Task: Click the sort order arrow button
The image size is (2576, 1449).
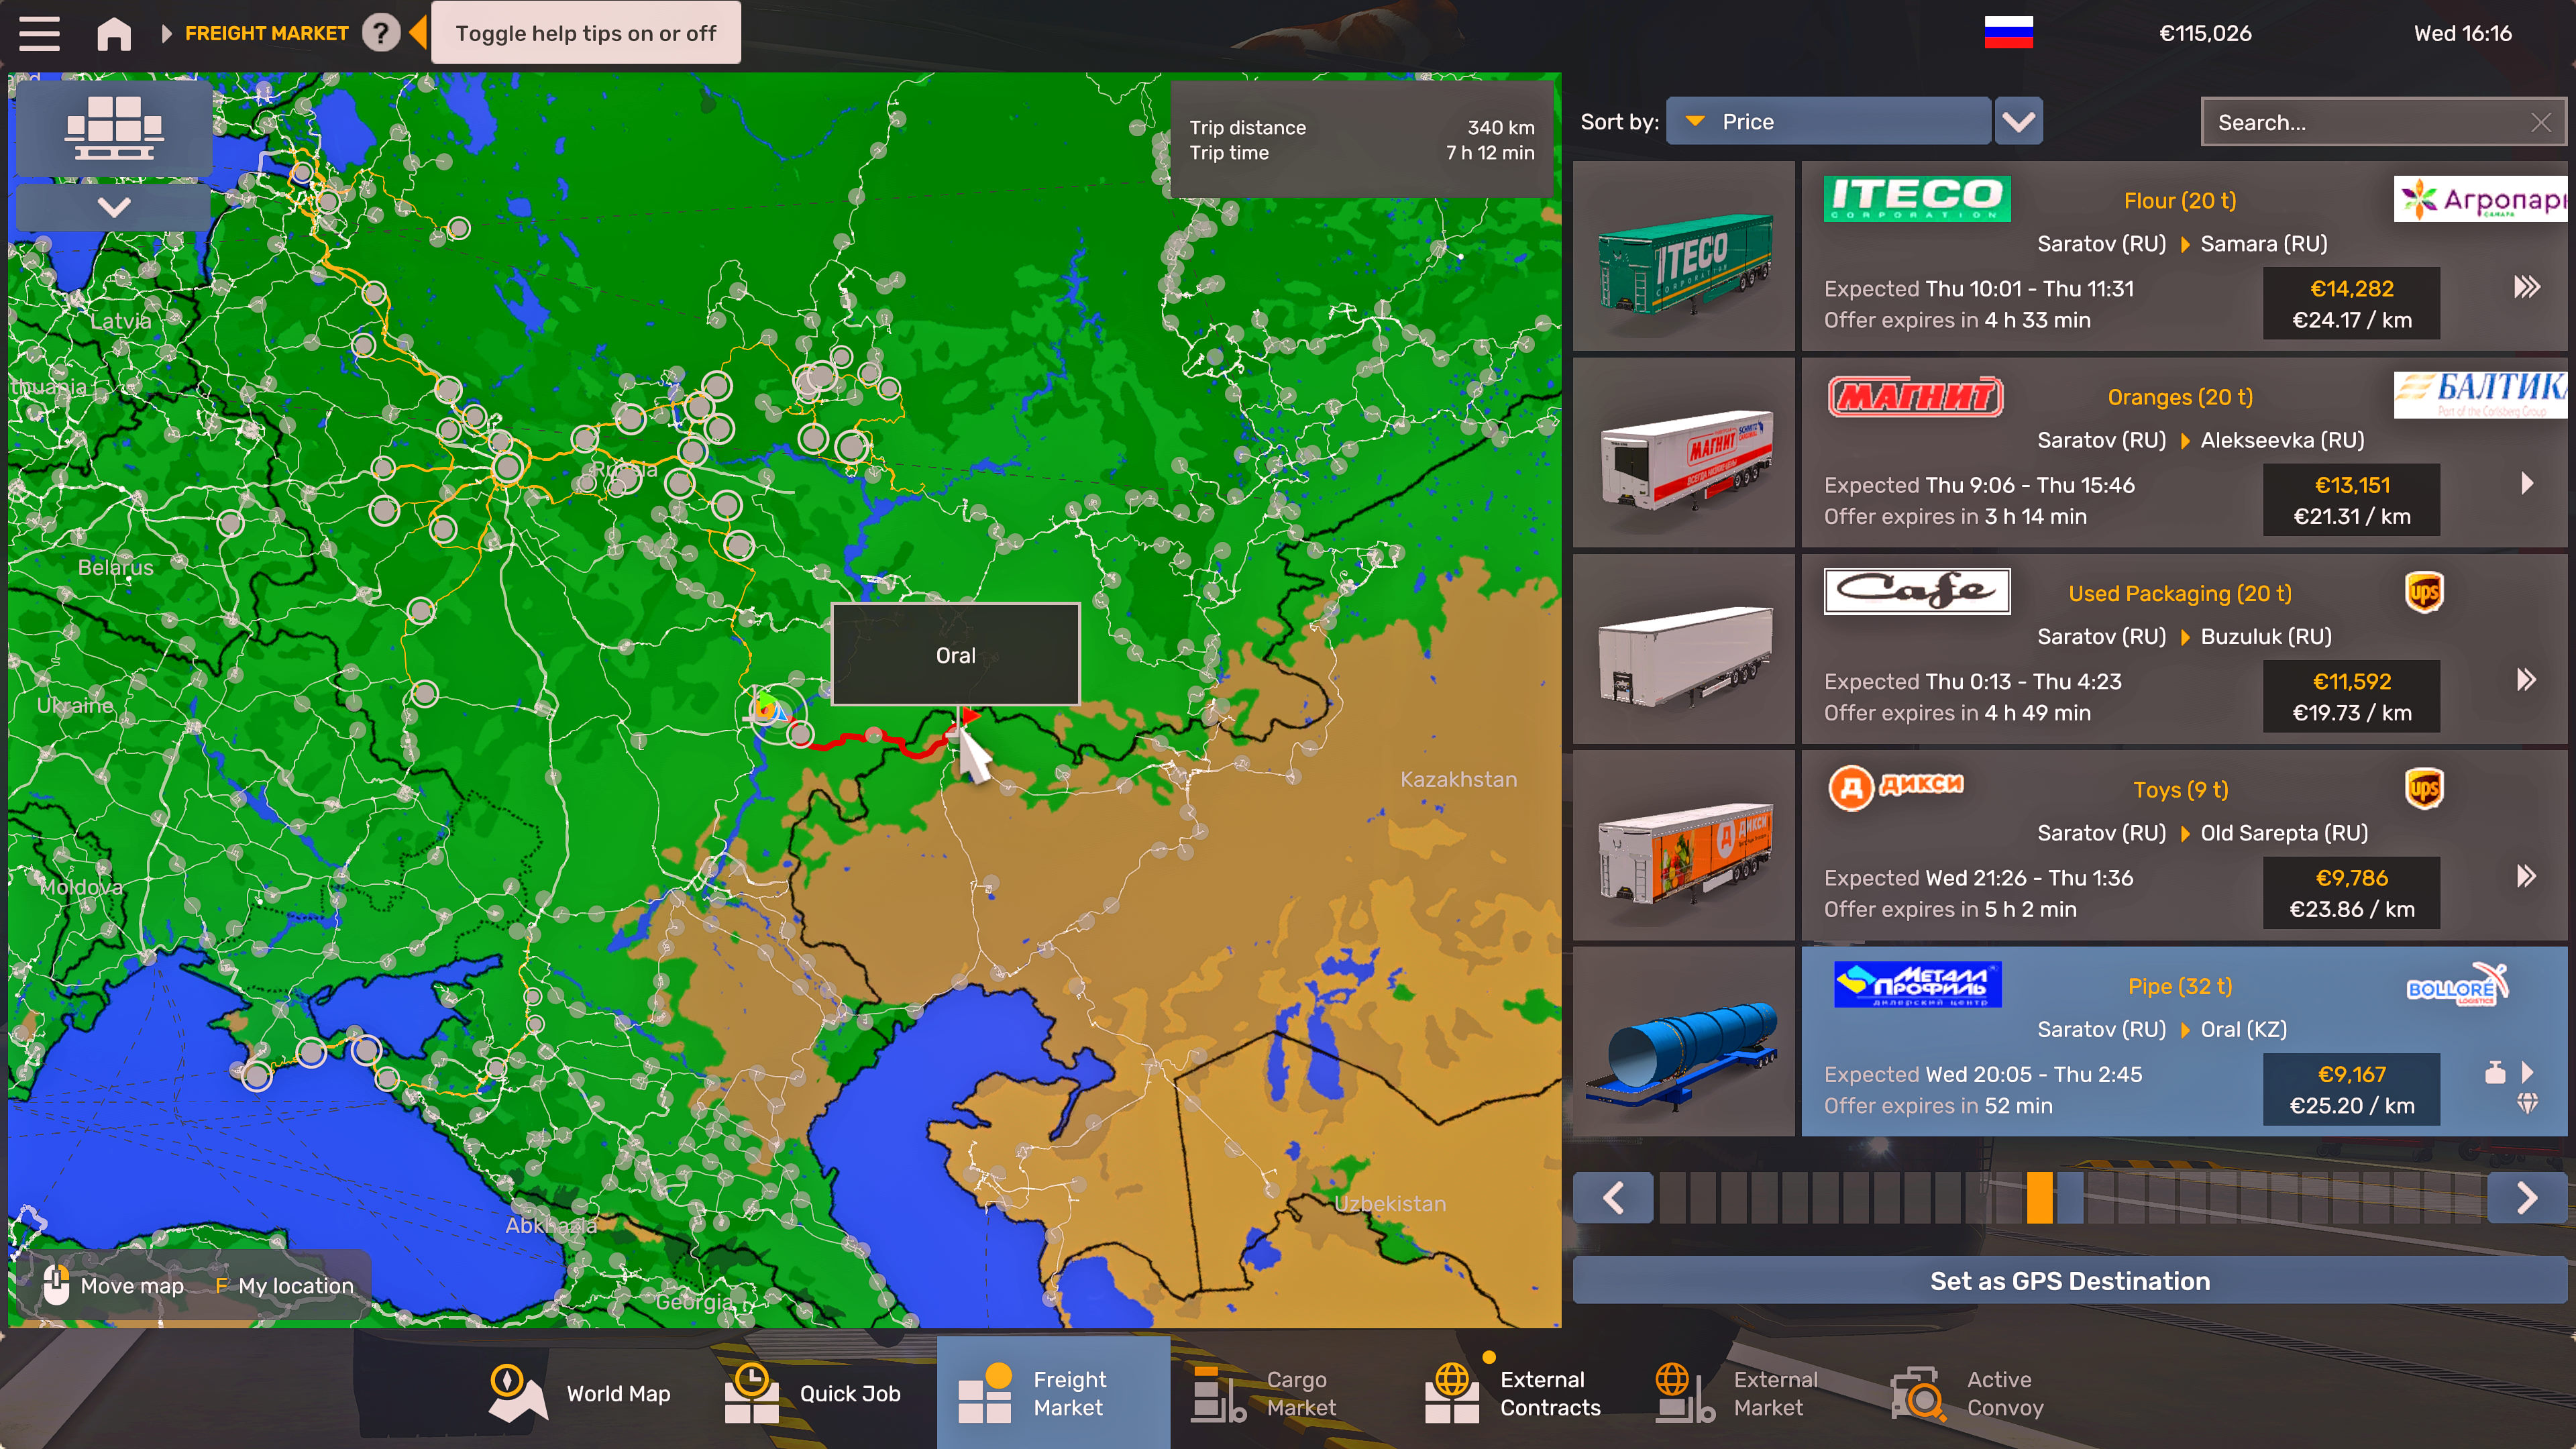Action: 2018,122
